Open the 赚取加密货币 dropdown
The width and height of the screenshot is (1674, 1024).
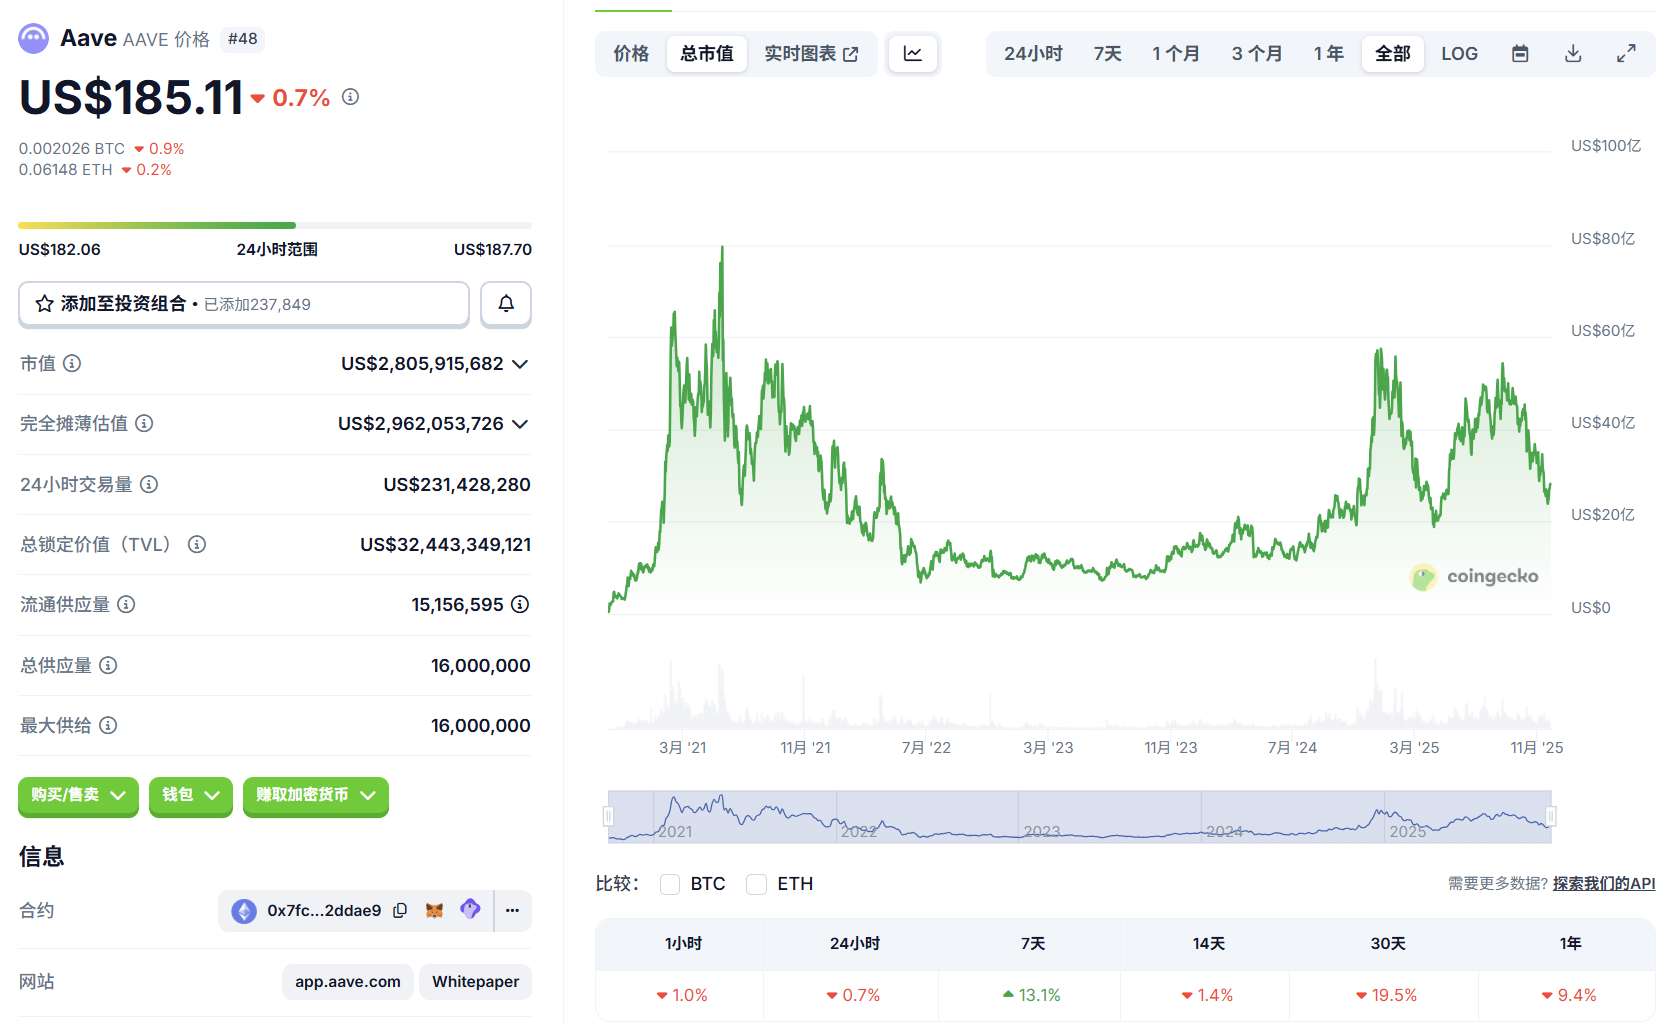[x=315, y=795]
